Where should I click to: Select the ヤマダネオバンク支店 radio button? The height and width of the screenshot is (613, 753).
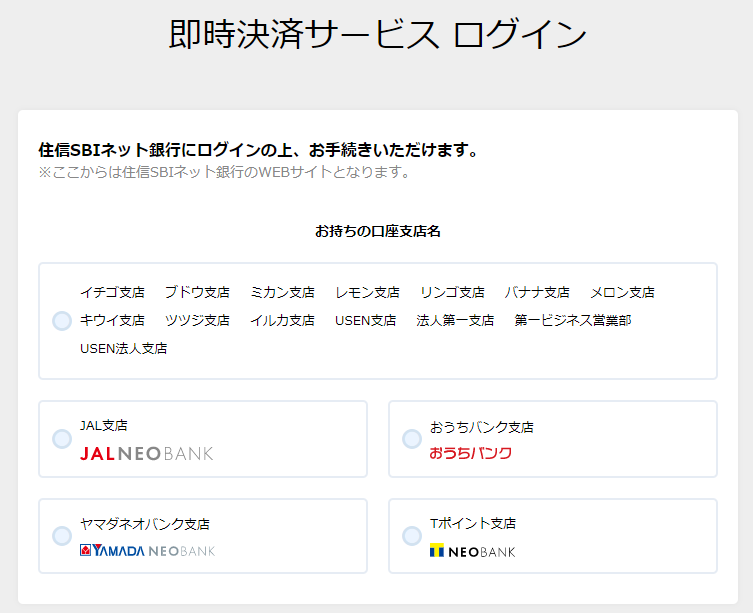[62, 536]
